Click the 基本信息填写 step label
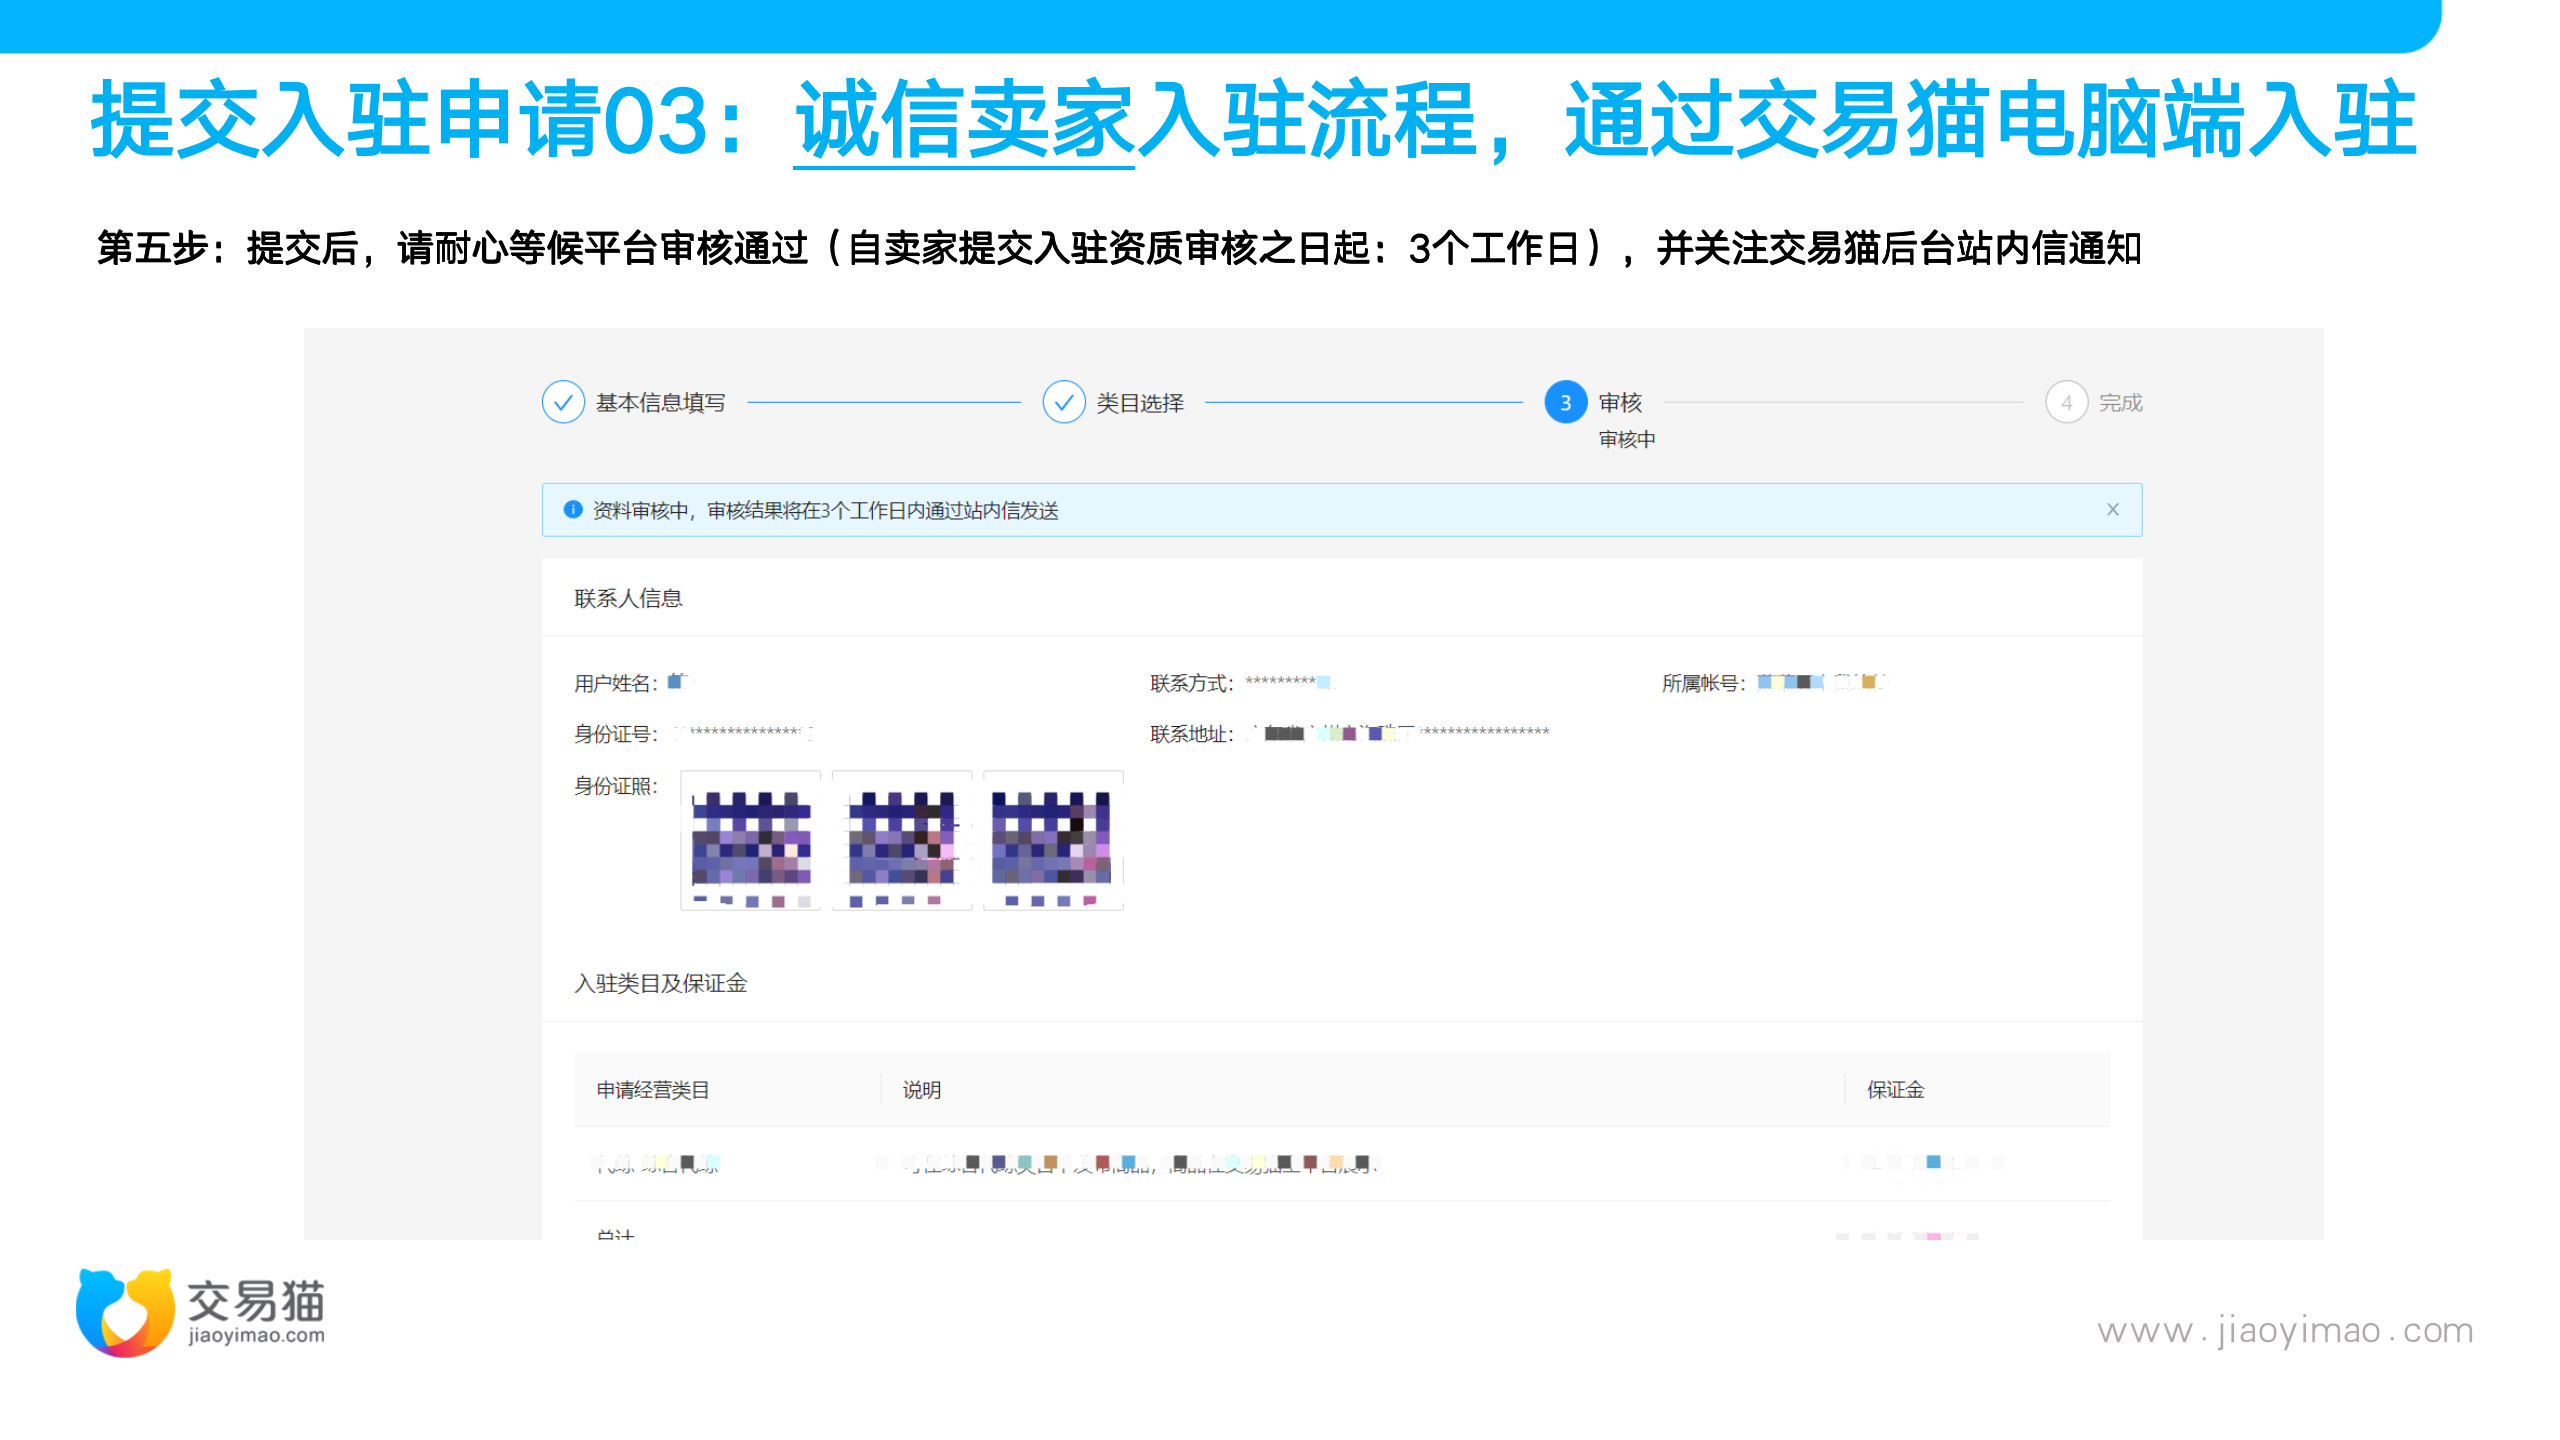Viewport: 2560px width, 1440px height. (661, 402)
